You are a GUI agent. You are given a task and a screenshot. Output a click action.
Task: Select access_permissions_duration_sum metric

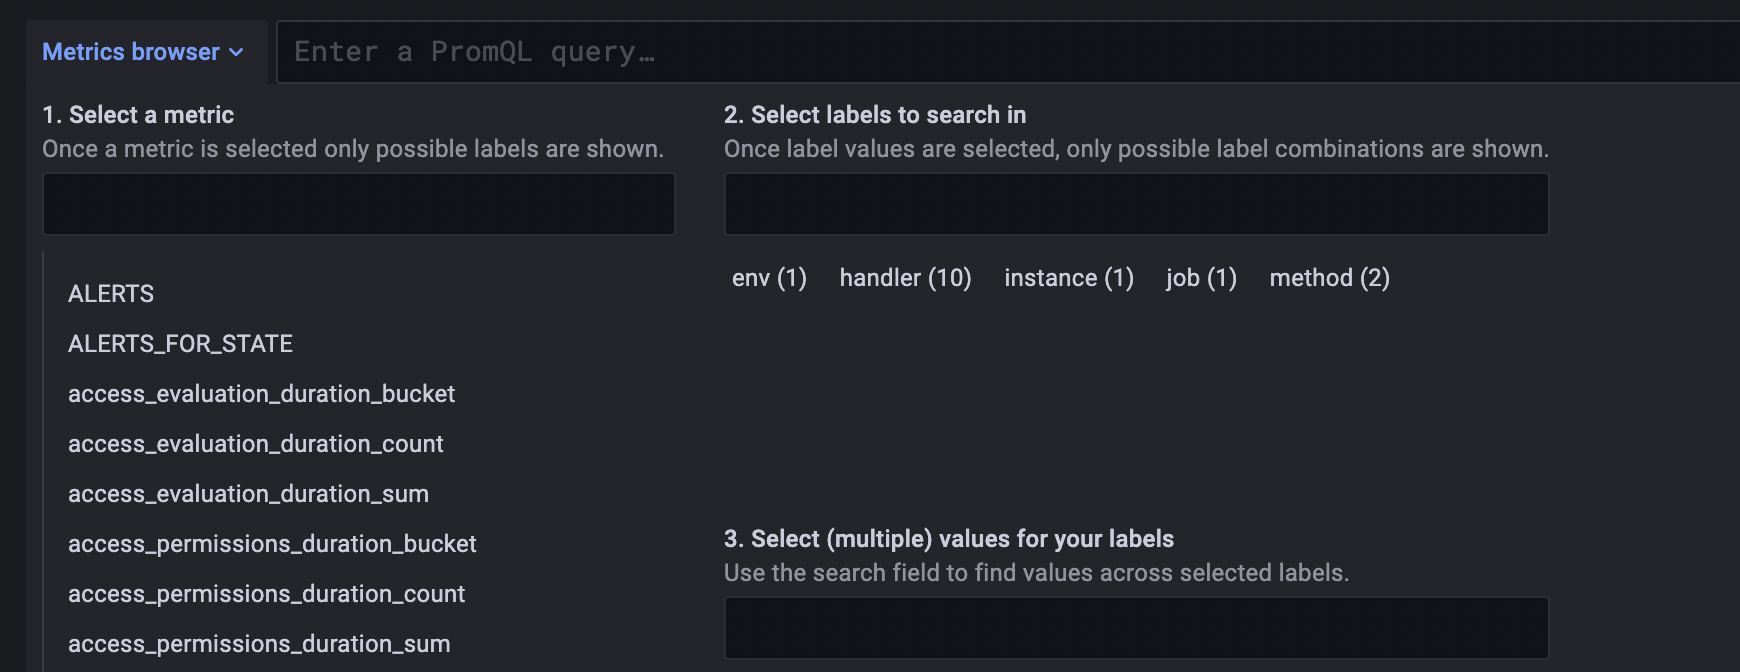pyautogui.click(x=258, y=643)
